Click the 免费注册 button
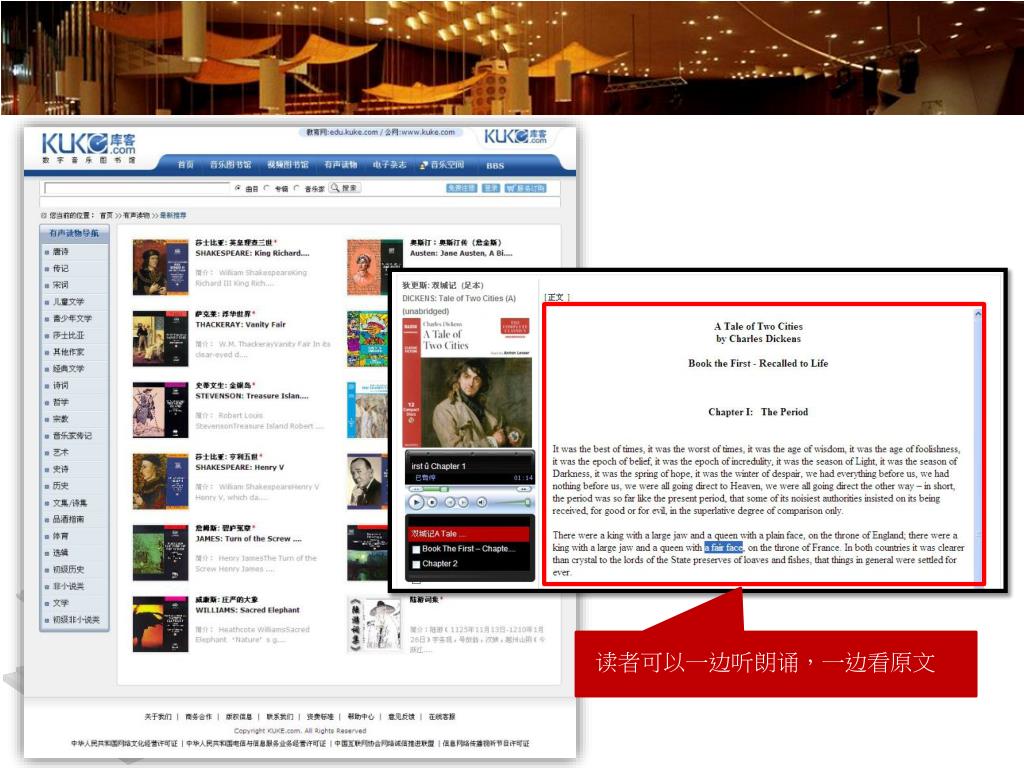 tap(462, 188)
